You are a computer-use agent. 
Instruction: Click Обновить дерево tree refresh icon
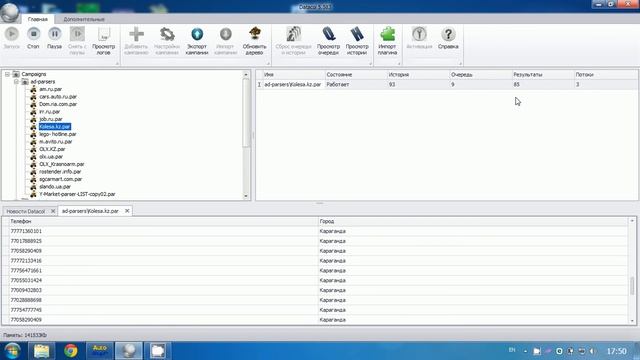[254, 34]
